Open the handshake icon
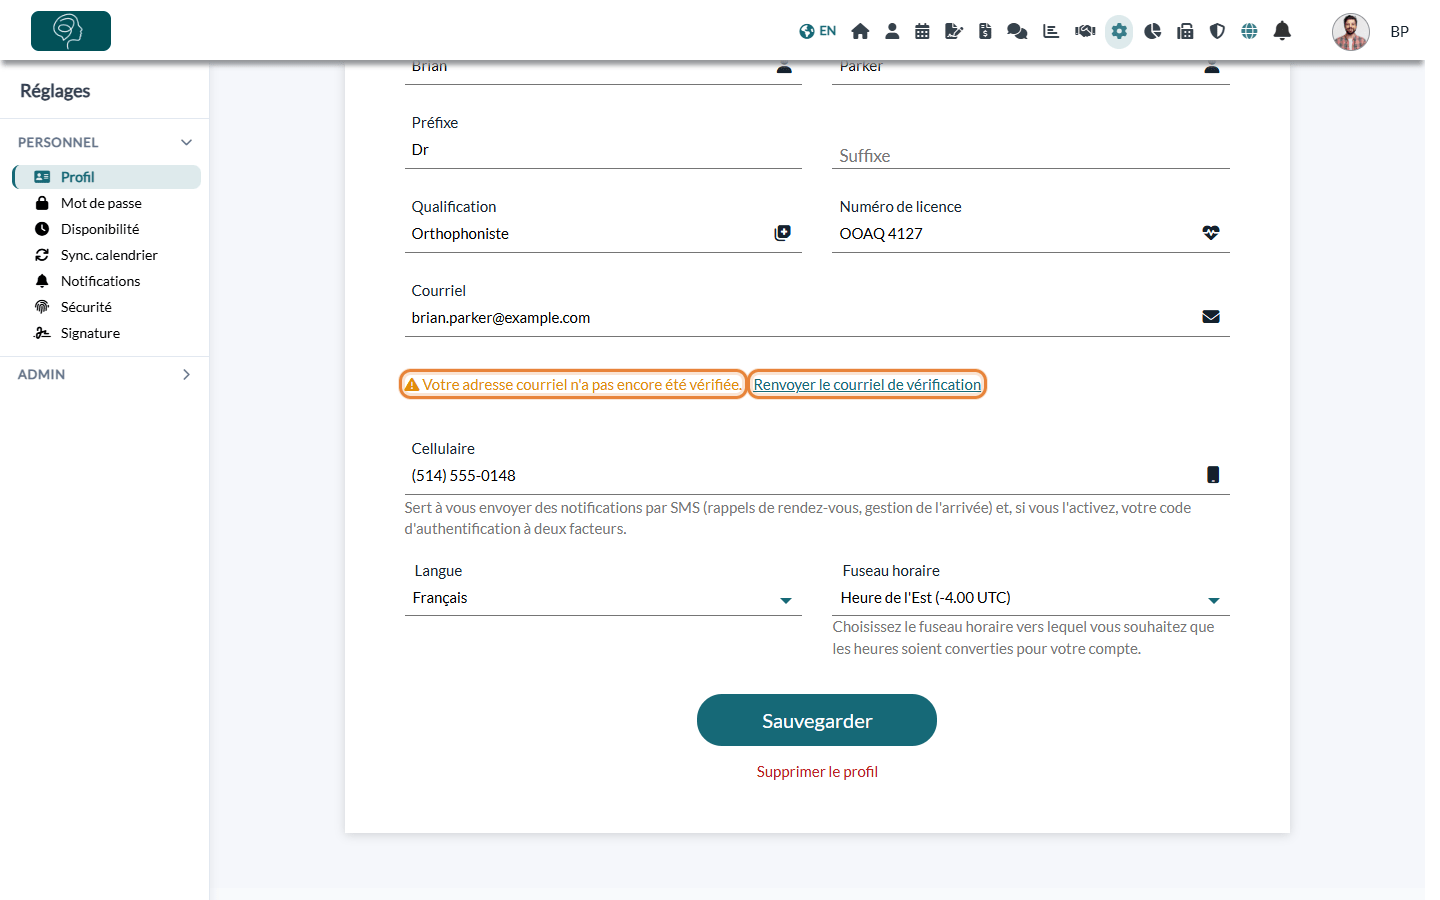Viewport: 1440px width, 900px height. coord(1085,31)
